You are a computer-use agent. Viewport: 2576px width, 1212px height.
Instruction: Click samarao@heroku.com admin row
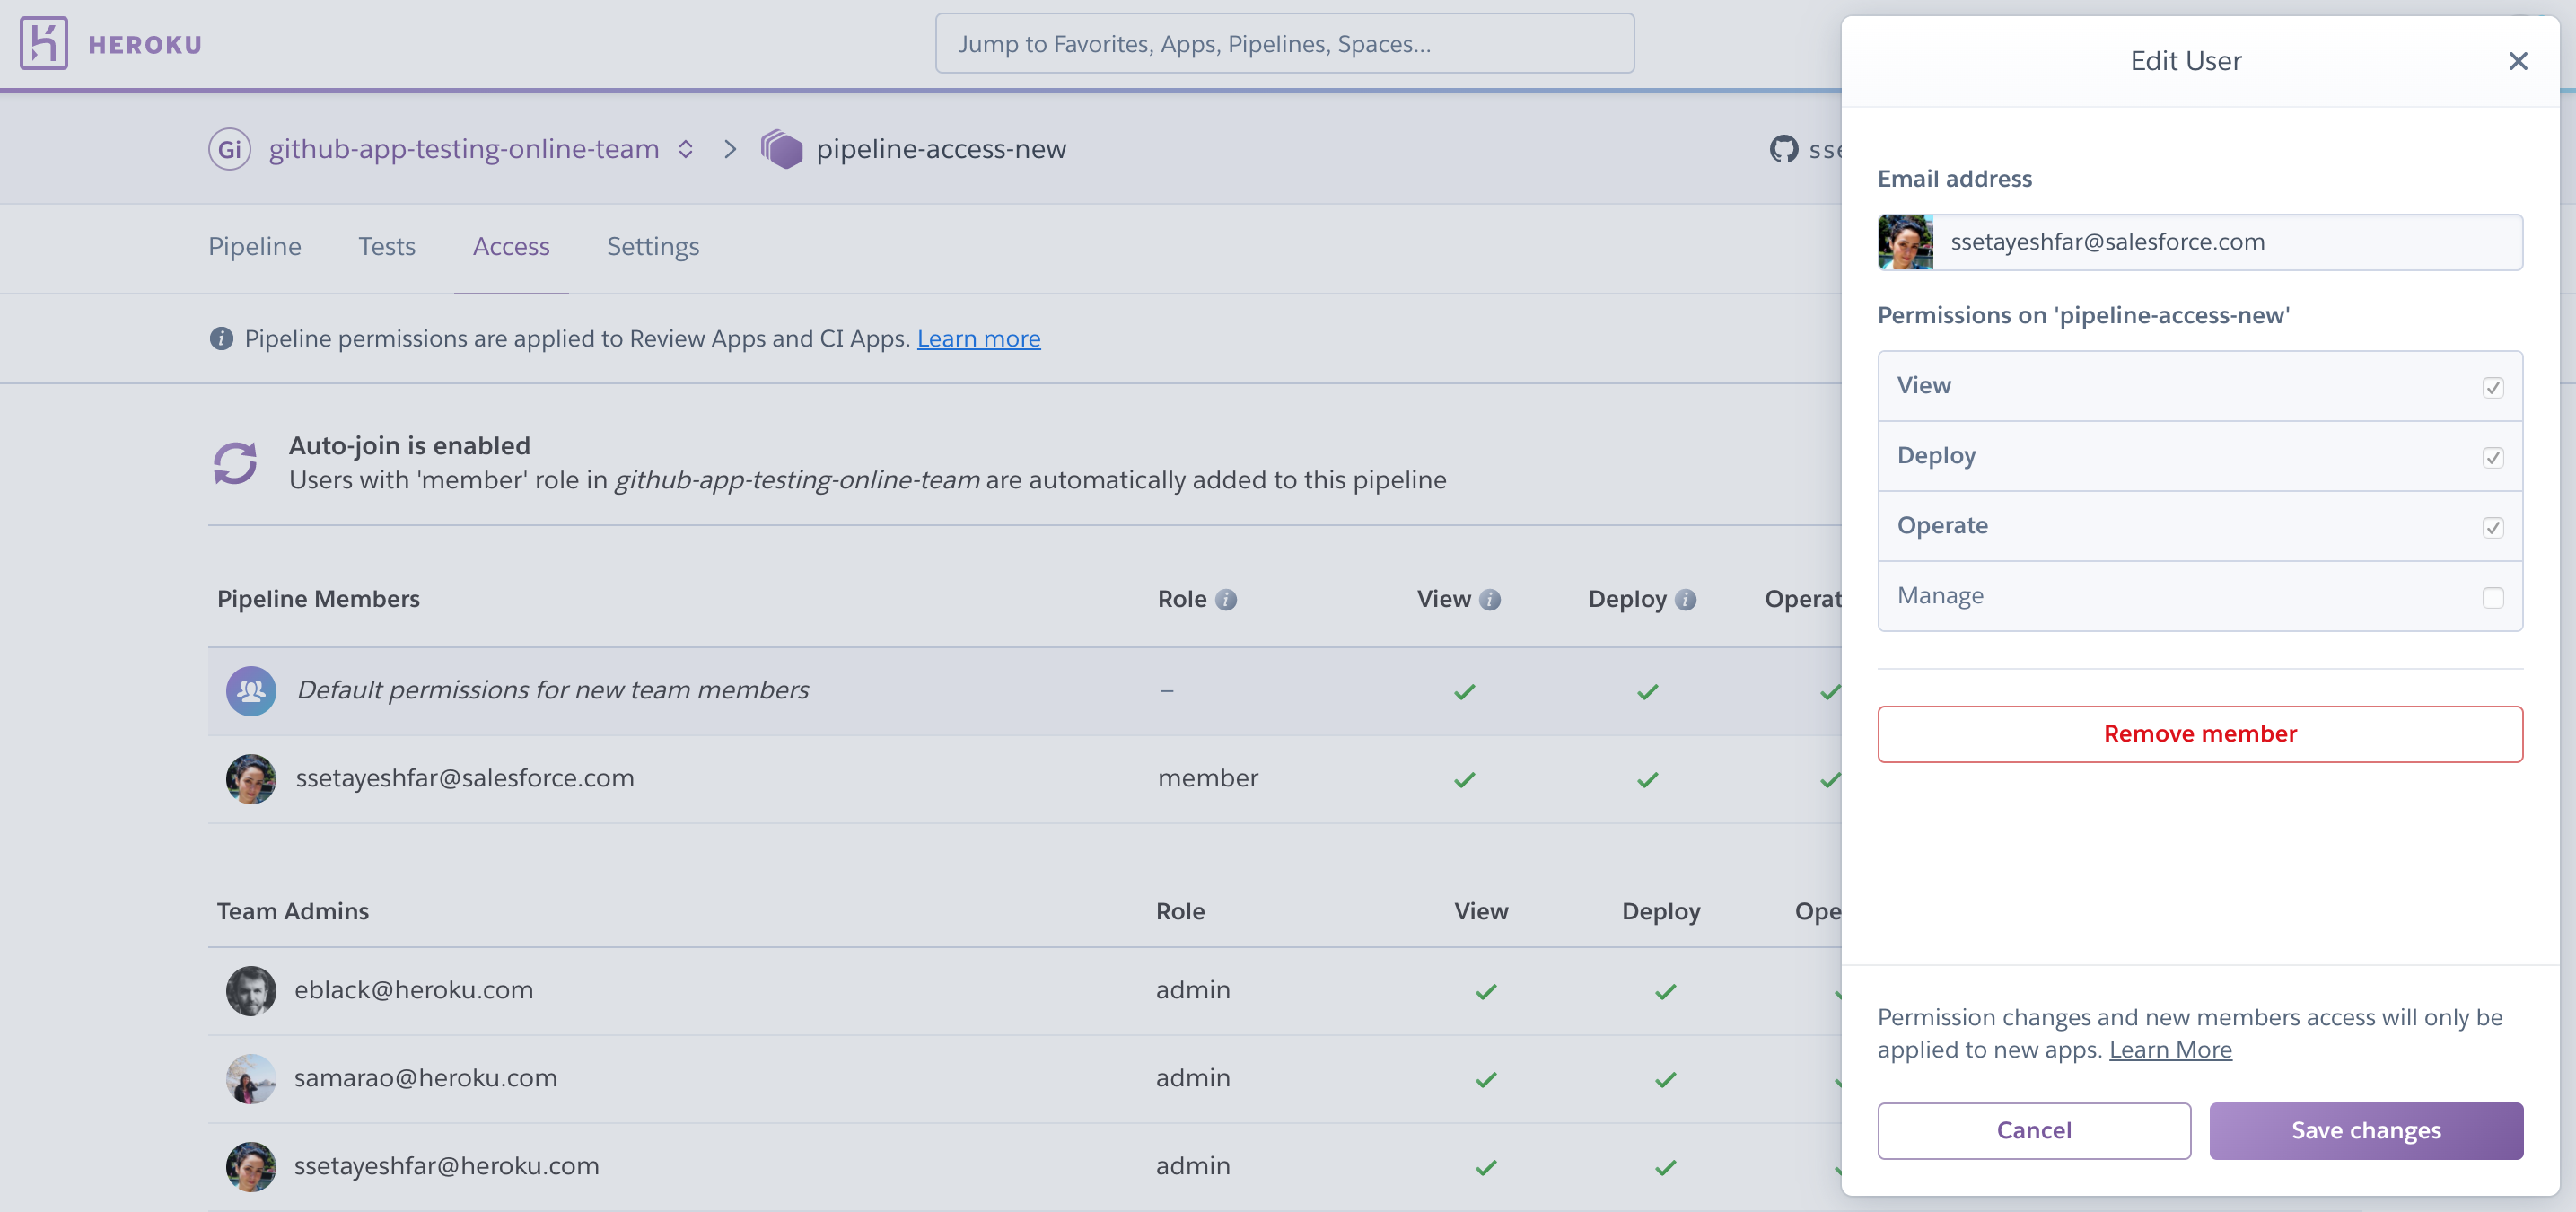pyautogui.click(x=1024, y=1079)
